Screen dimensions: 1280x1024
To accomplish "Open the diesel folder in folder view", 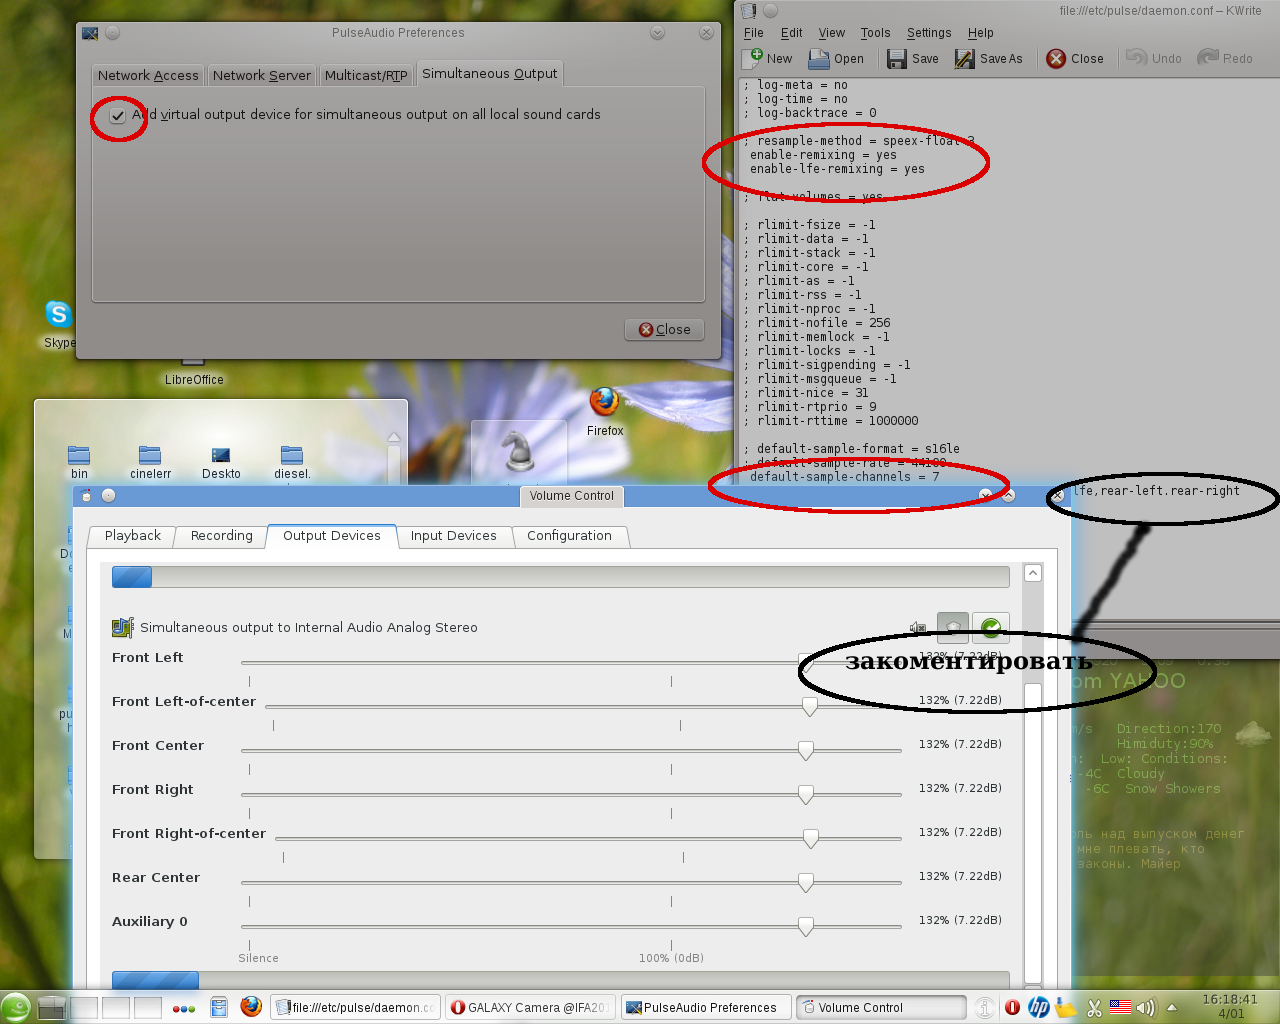I will coord(292,462).
